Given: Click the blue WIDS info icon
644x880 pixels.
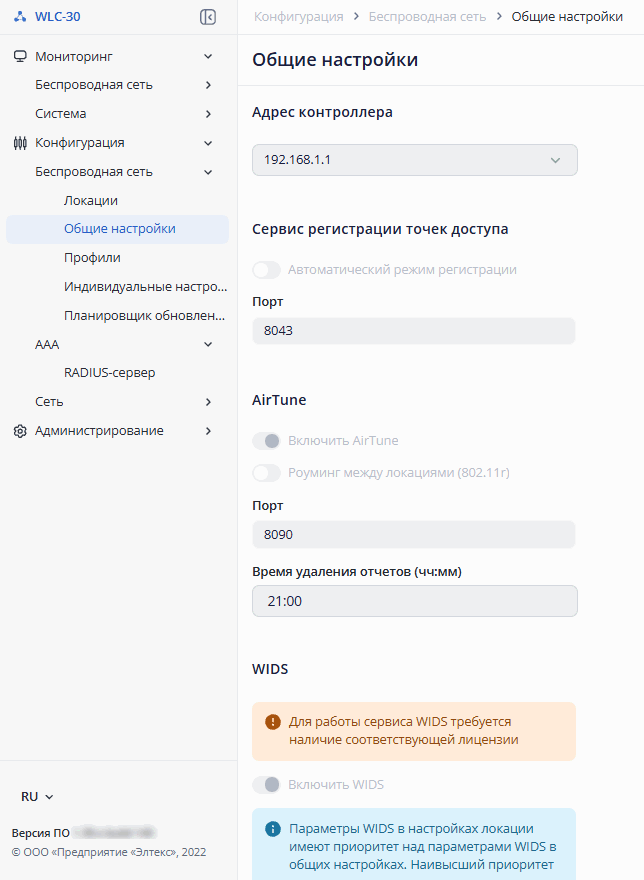Looking at the screenshot, I should pyautogui.click(x=273, y=829).
